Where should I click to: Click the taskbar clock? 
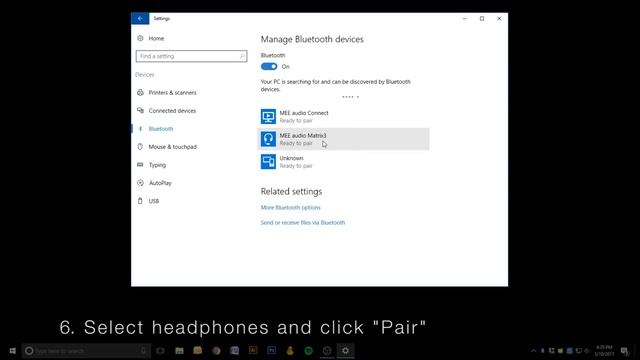604,351
